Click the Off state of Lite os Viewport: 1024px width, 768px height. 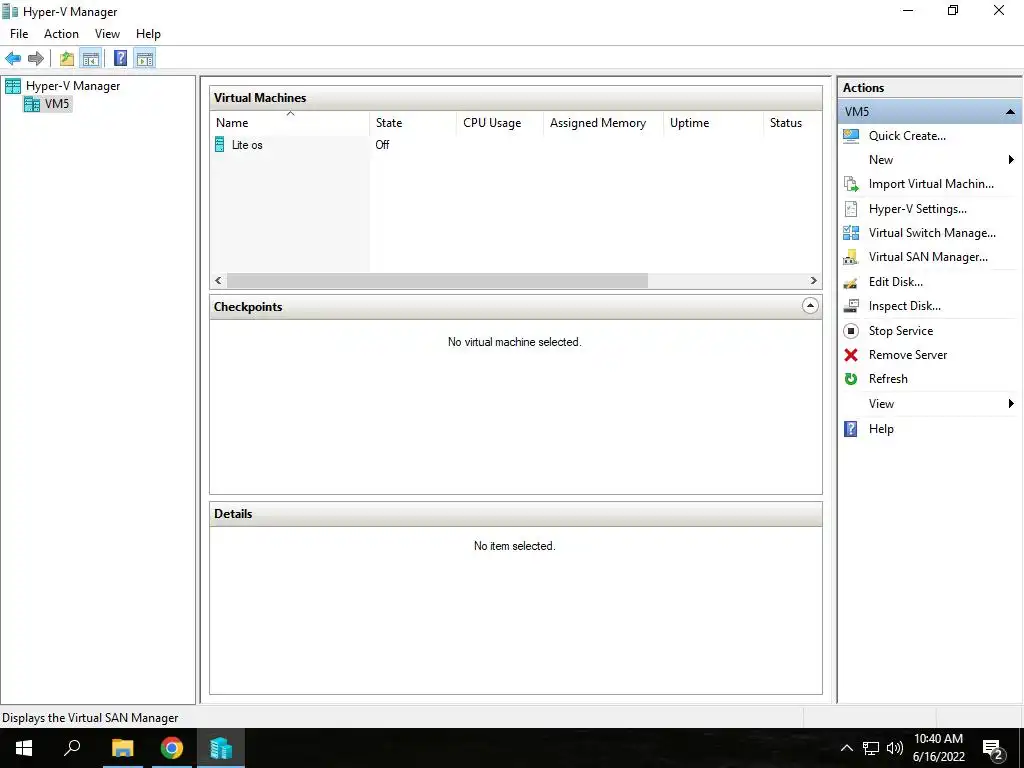point(382,145)
